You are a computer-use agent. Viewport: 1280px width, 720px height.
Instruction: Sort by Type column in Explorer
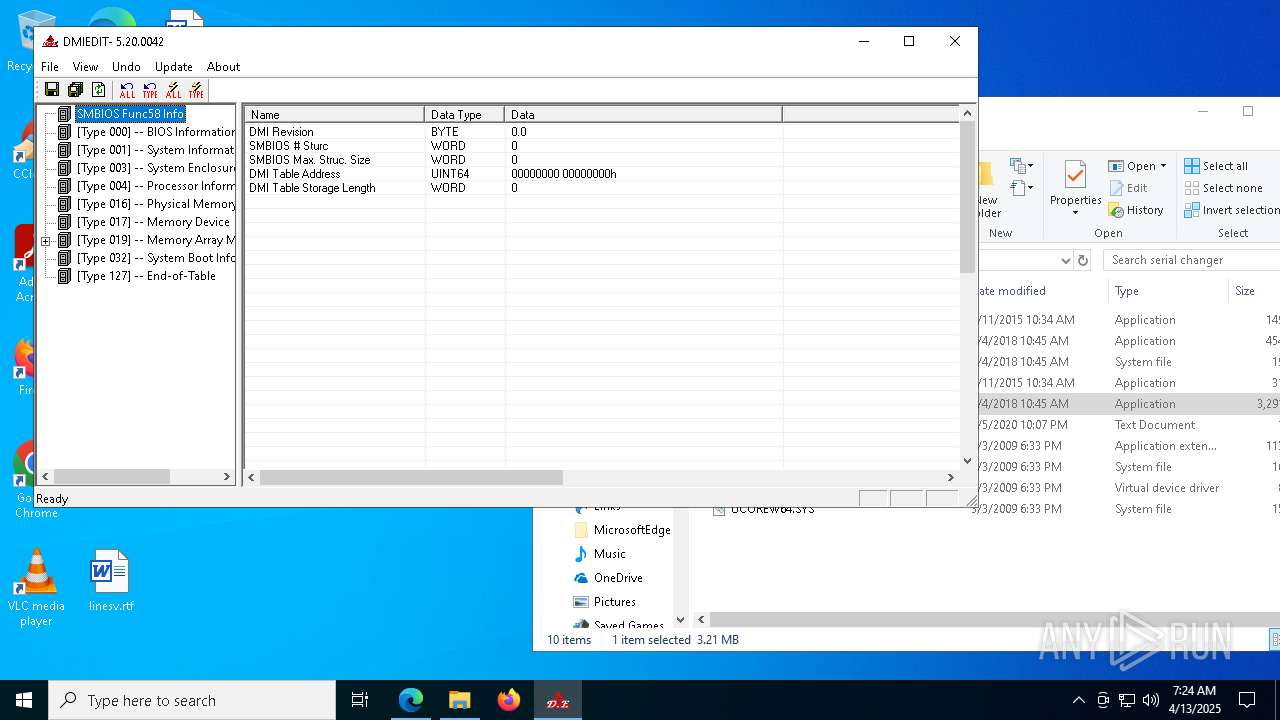[x=1166, y=291]
